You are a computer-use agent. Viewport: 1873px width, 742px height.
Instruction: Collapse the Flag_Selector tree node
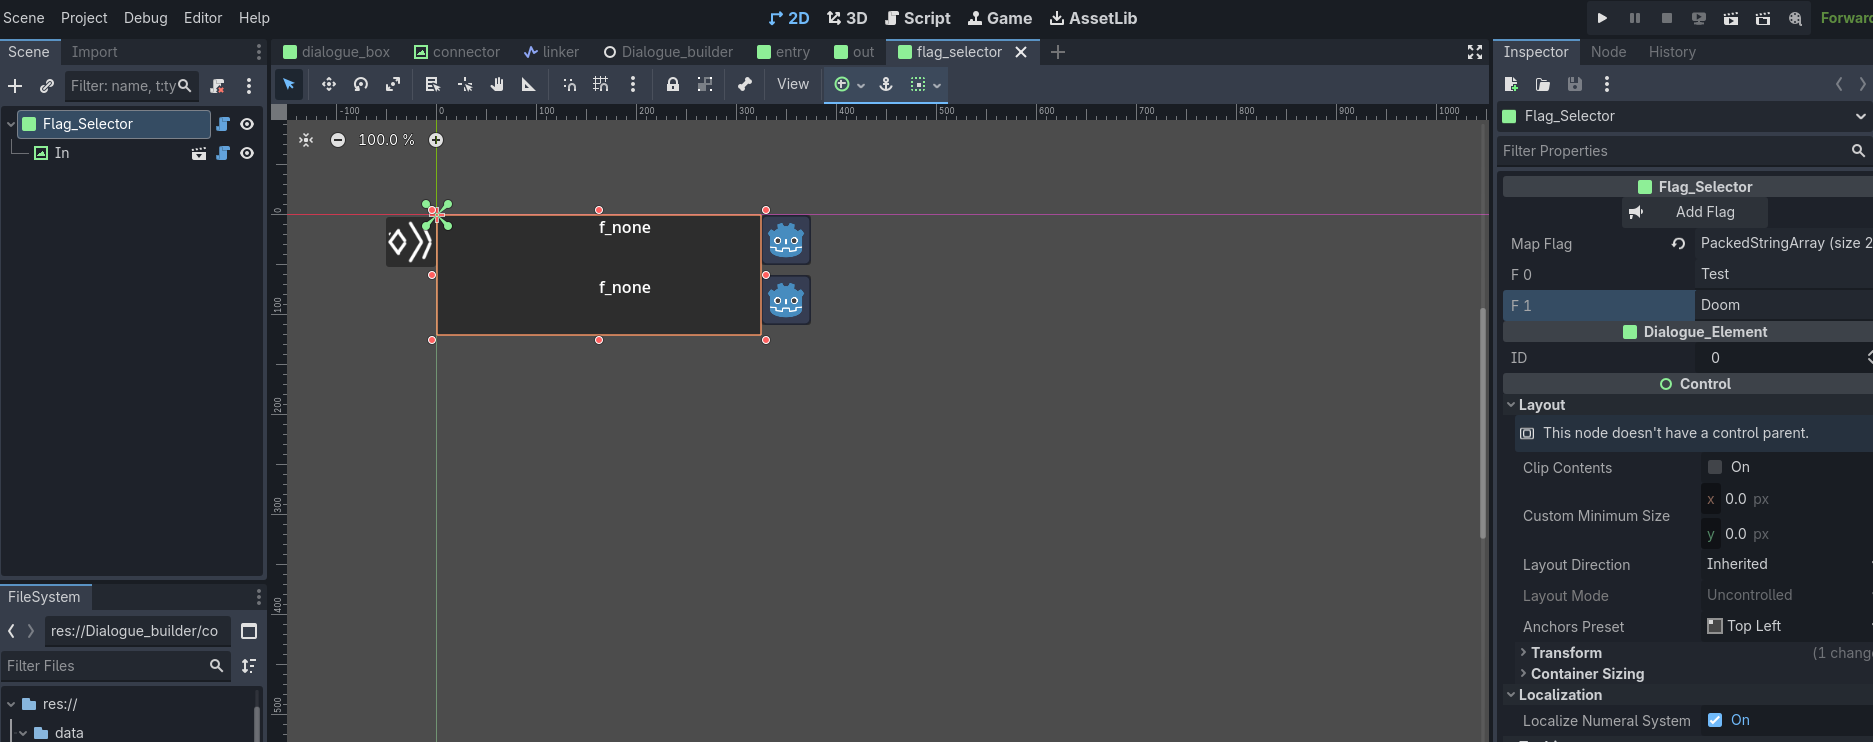pyautogui.click(x=11, y=124)
